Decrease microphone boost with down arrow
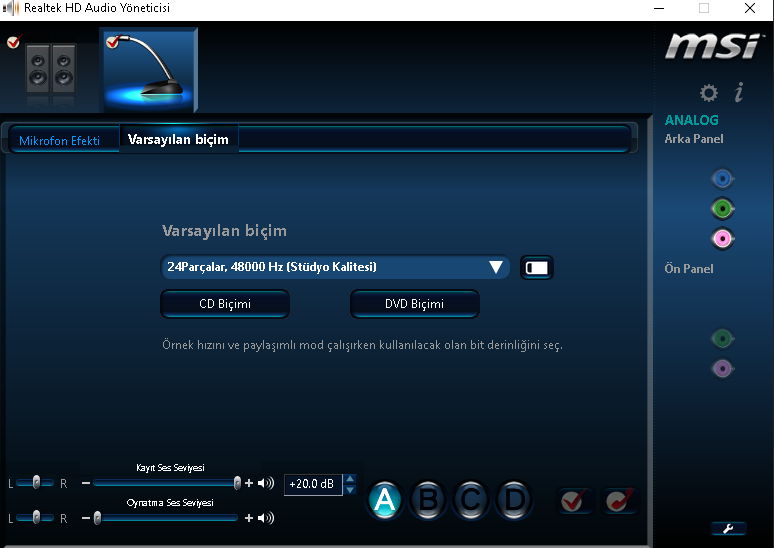Screen dimensions: 774x548 (x=350, y=490)
